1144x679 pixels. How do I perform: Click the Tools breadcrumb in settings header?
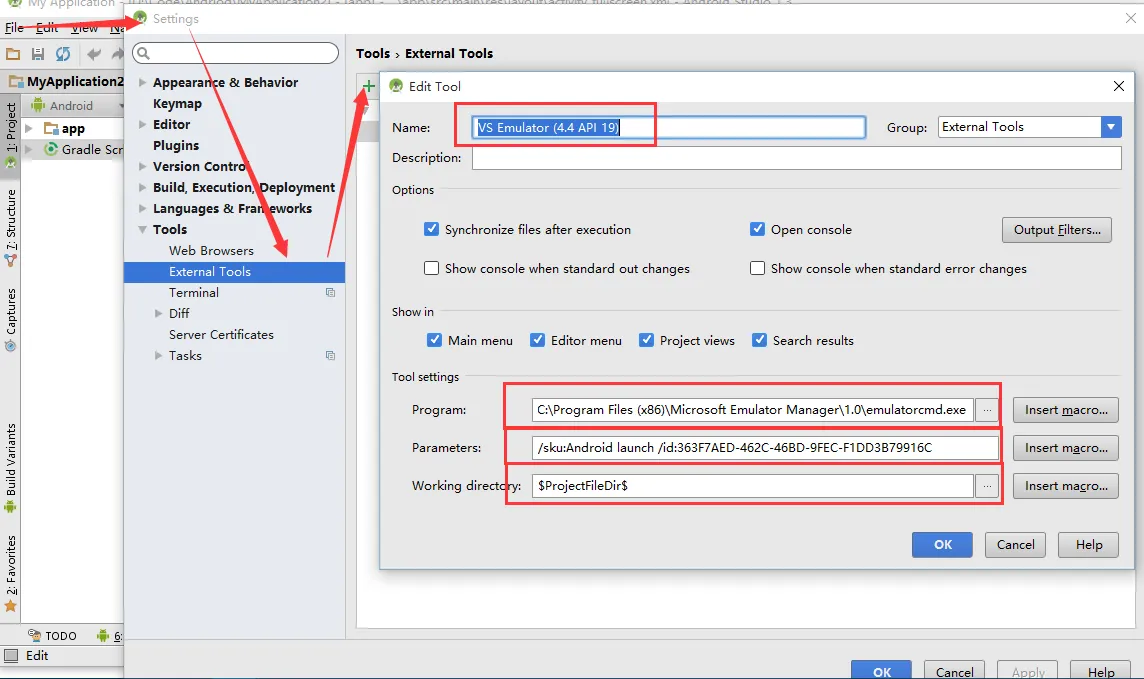tap(373, 53)
